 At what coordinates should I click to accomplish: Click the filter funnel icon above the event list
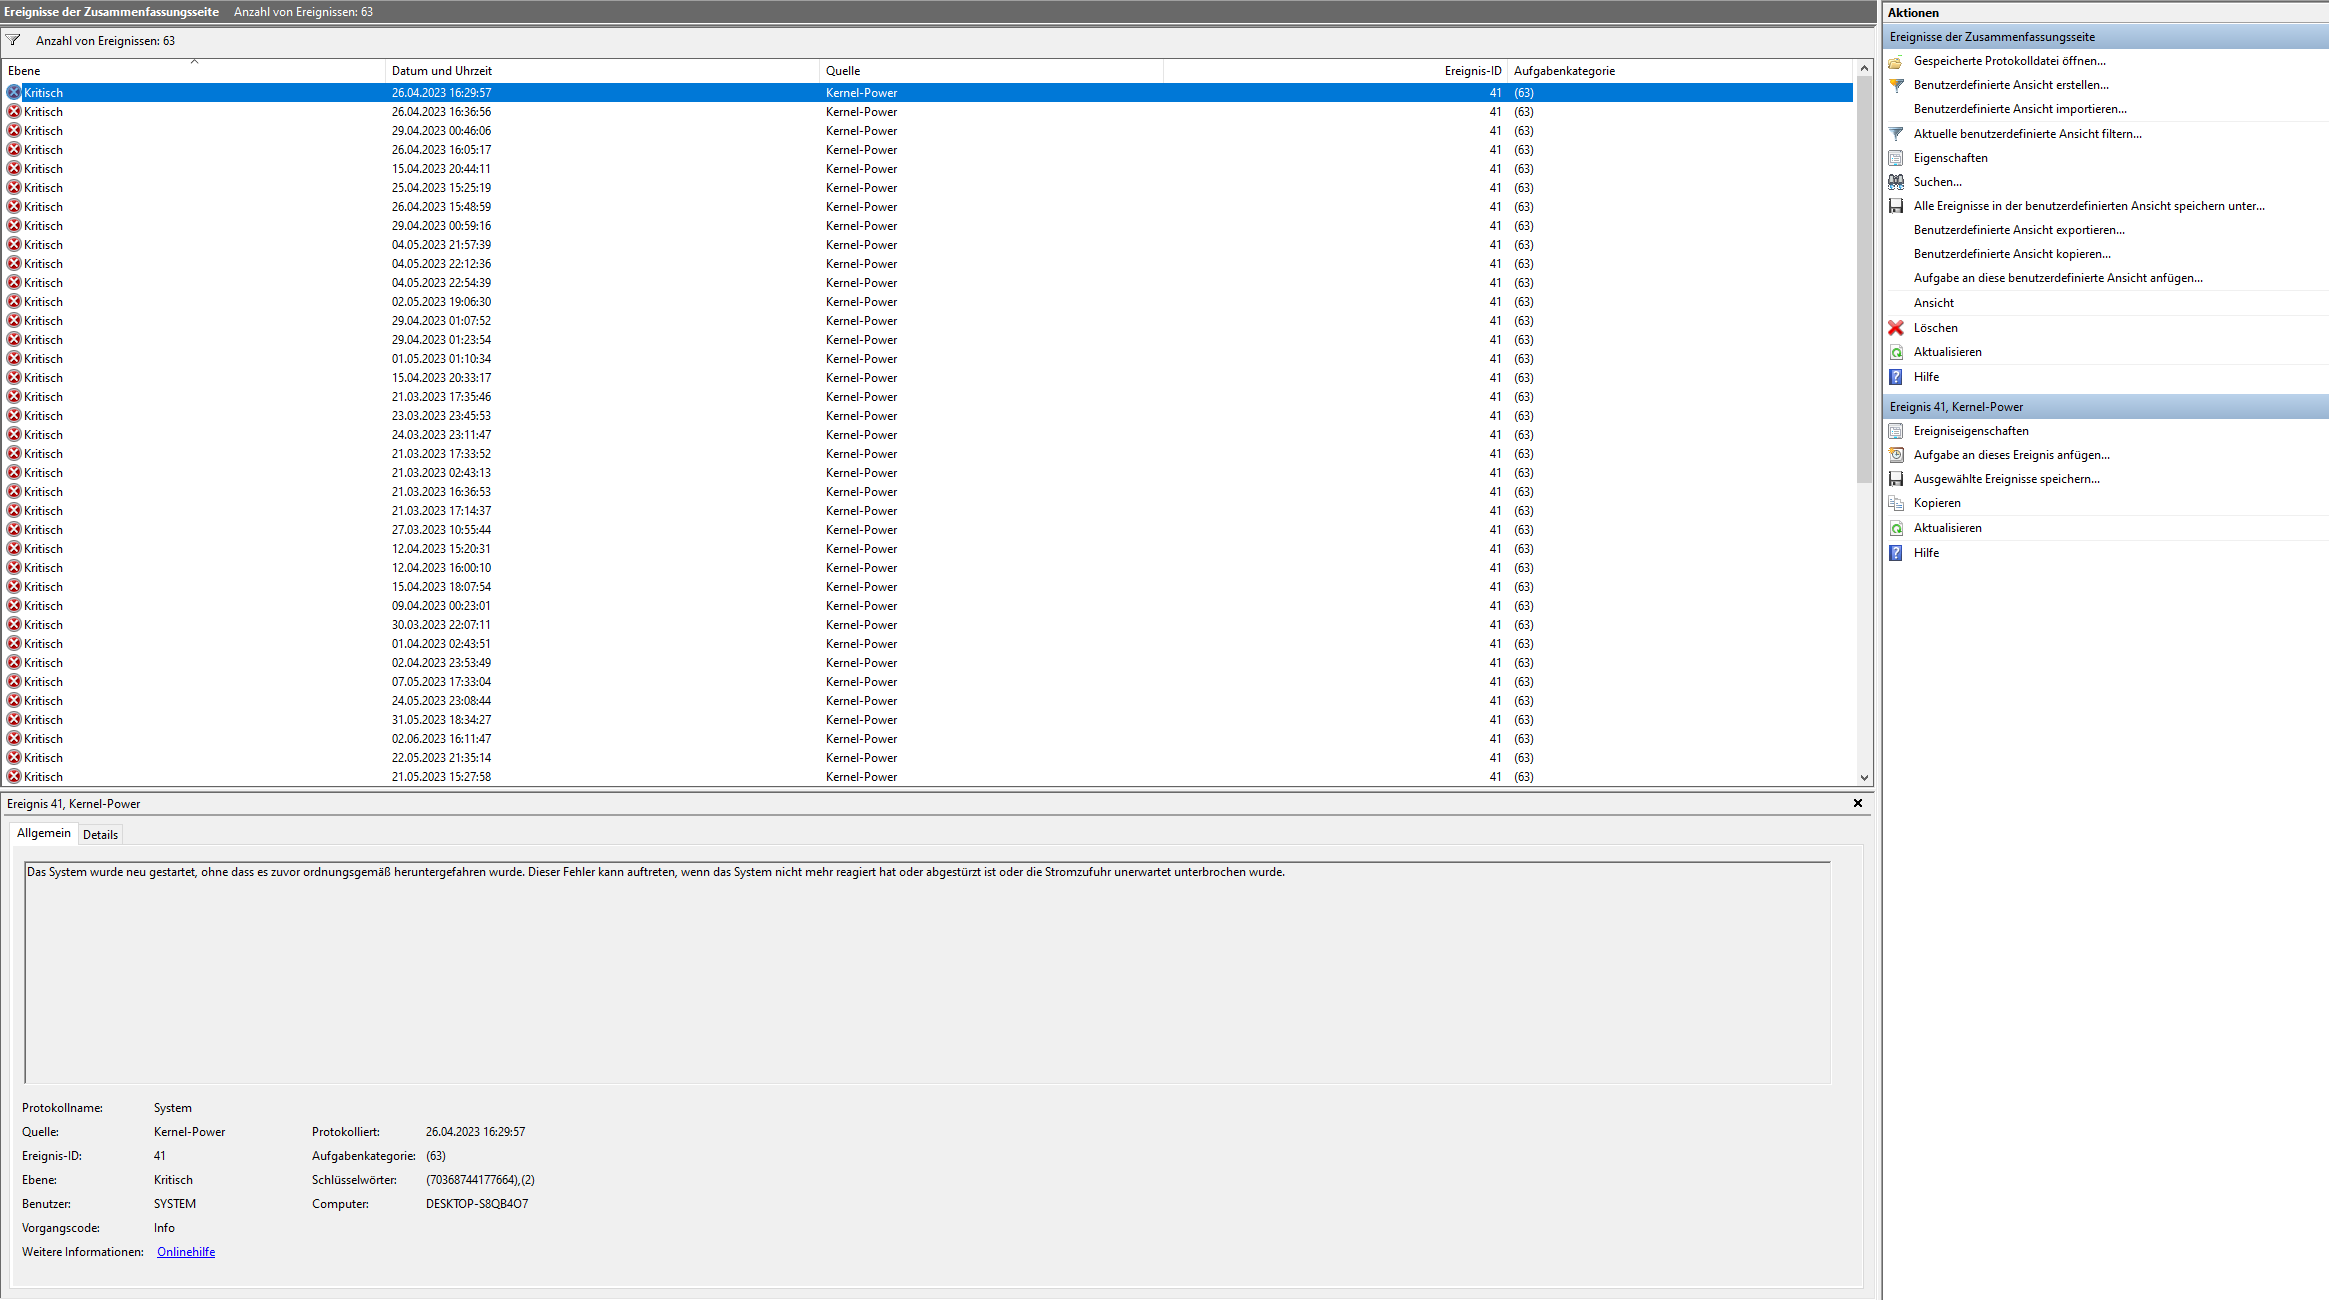13,40
